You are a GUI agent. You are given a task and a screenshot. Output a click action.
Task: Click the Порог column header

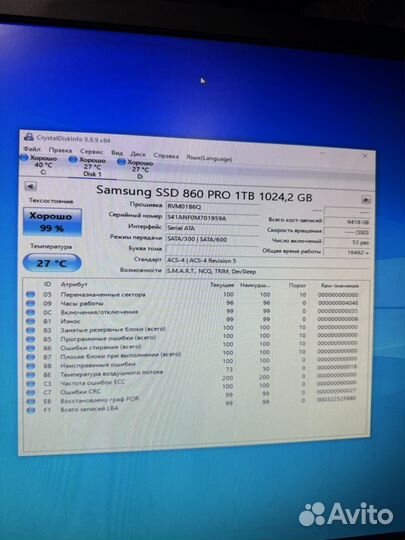298,285
